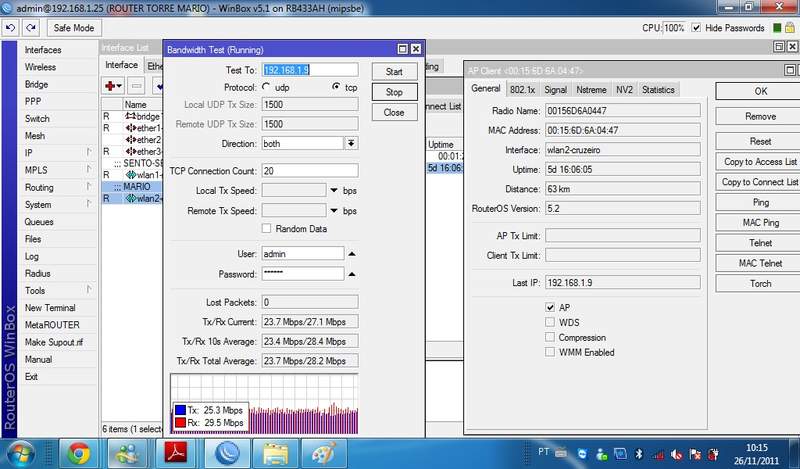
Task: Click the Telnet button in AP Client
Action: click(760, 243)
